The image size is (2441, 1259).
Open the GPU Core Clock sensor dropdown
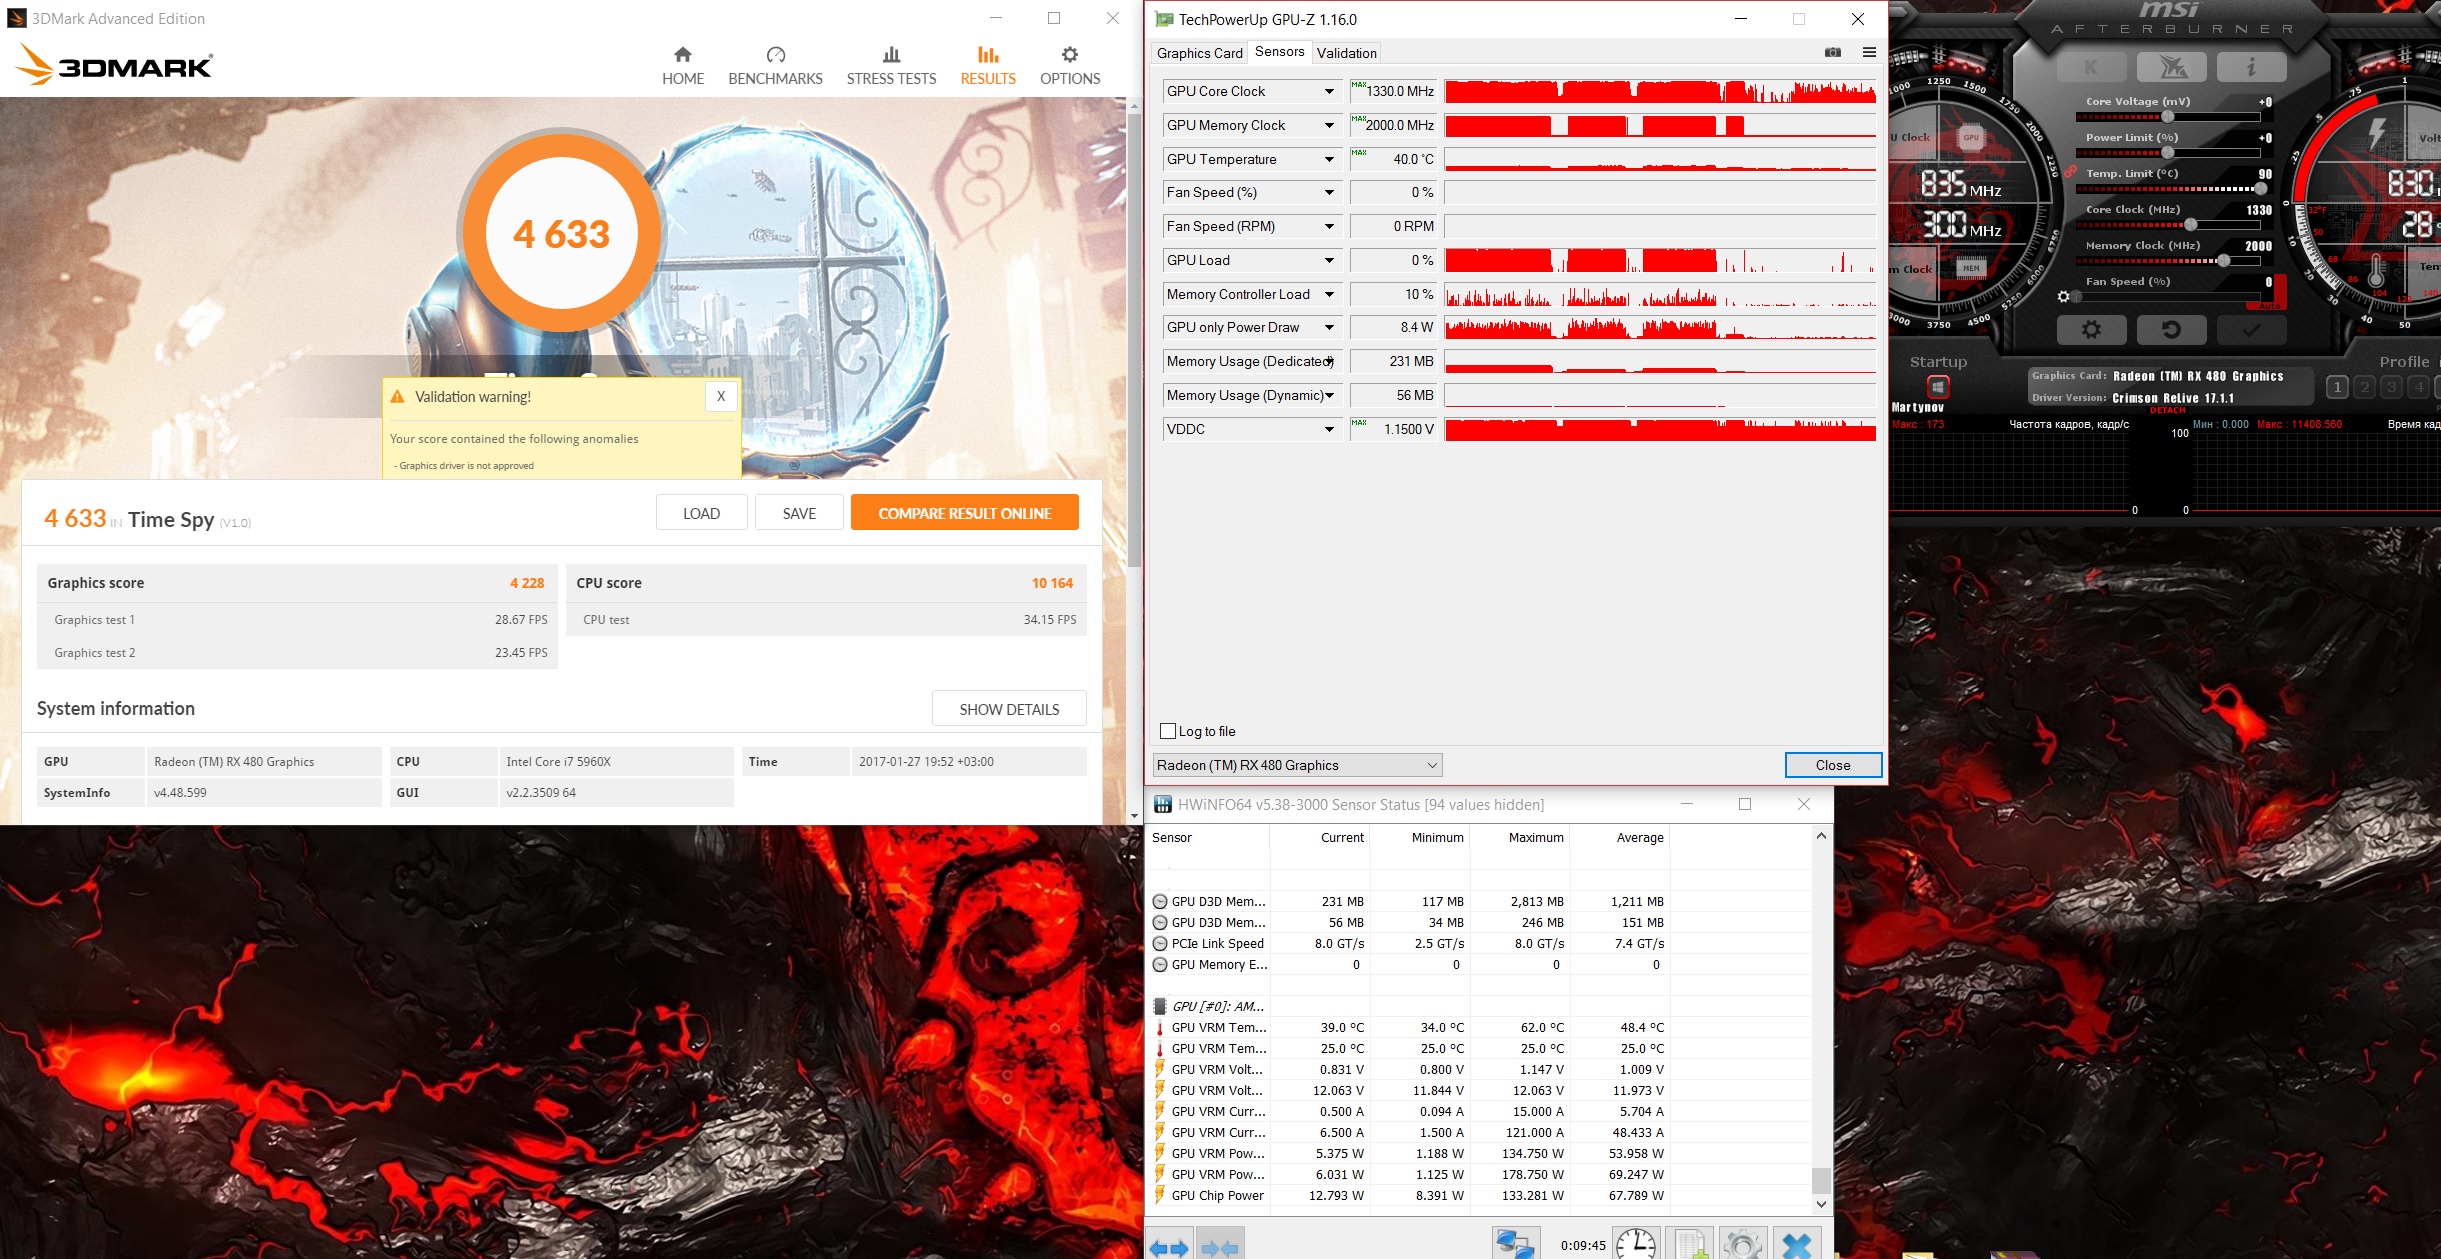(x=1329, y=91)
